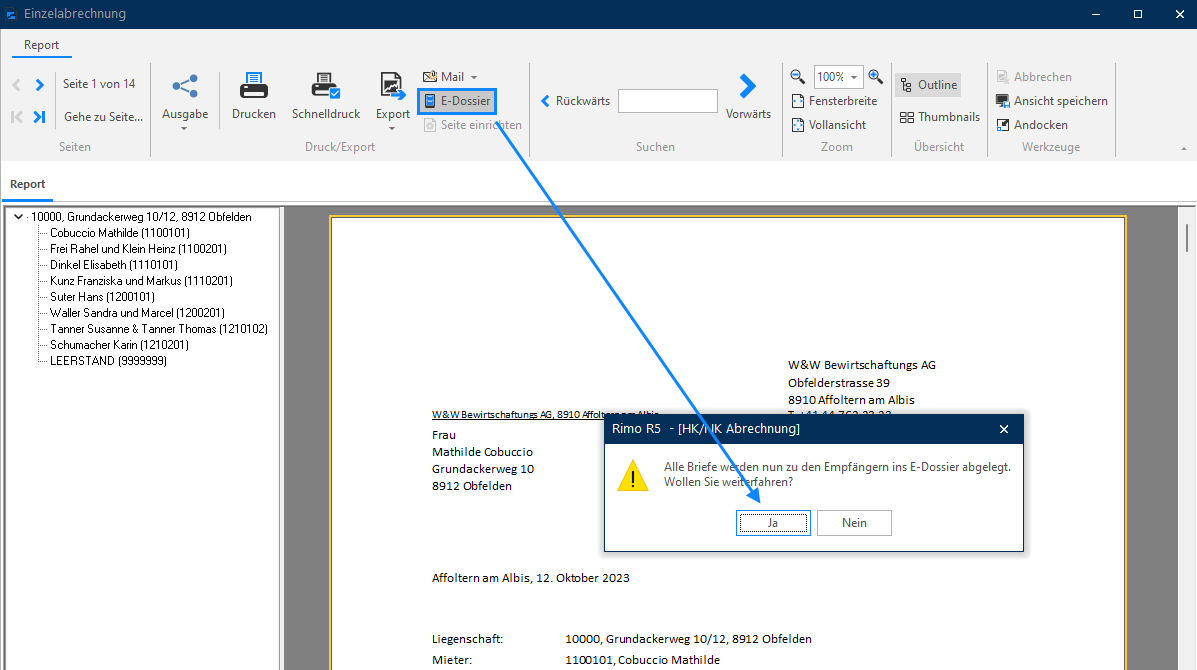Image resolution: width=1197 pixels, height=670 pixels.
Task: Zoom in with the magnifier plus icon
Action: click(x=876, y=76)
